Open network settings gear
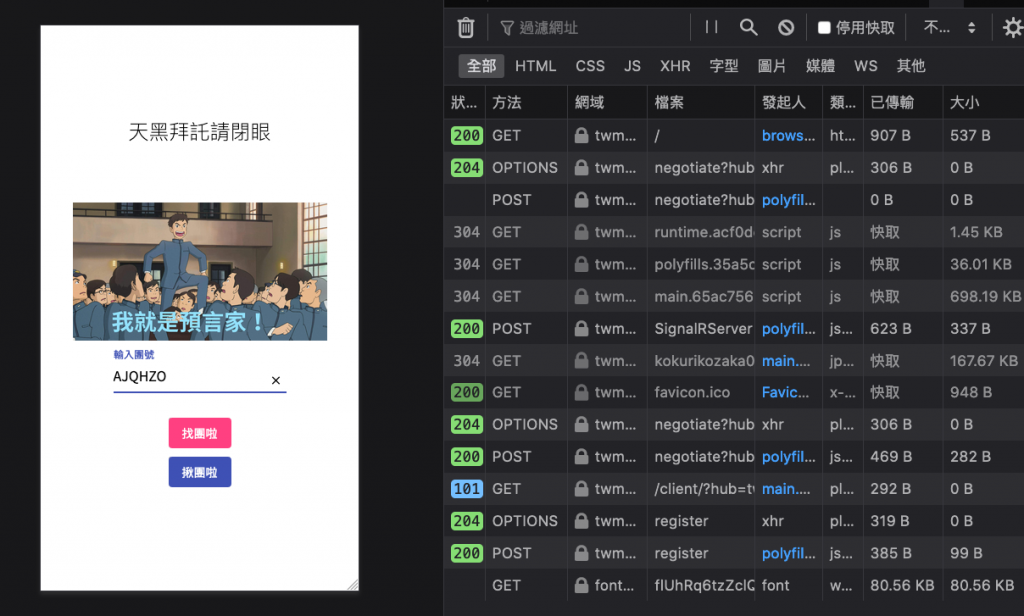 [x=1013, y=27]
